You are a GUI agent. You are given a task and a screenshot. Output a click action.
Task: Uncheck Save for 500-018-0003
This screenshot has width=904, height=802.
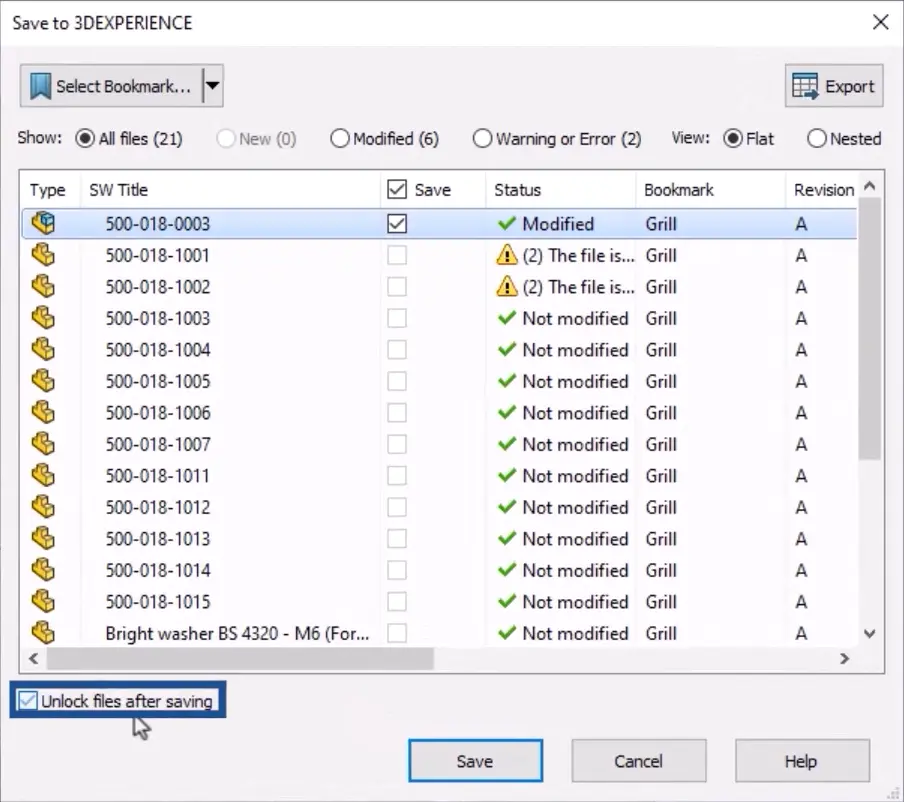tap(397, 224)
